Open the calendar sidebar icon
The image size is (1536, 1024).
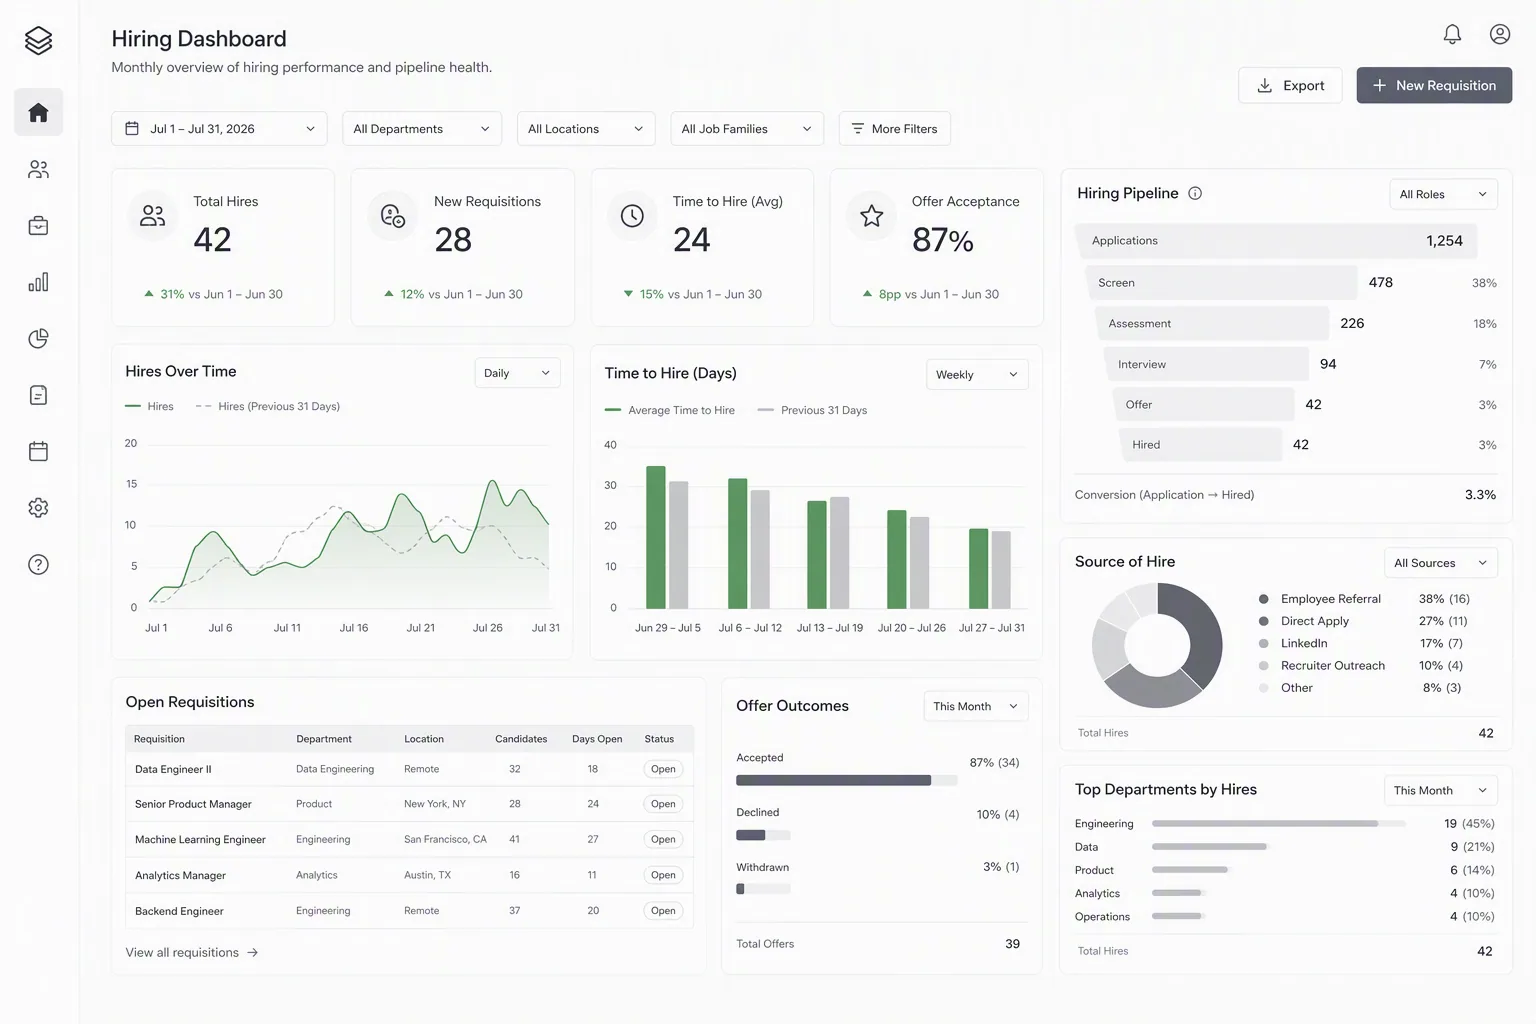click(x=38, y=451)
